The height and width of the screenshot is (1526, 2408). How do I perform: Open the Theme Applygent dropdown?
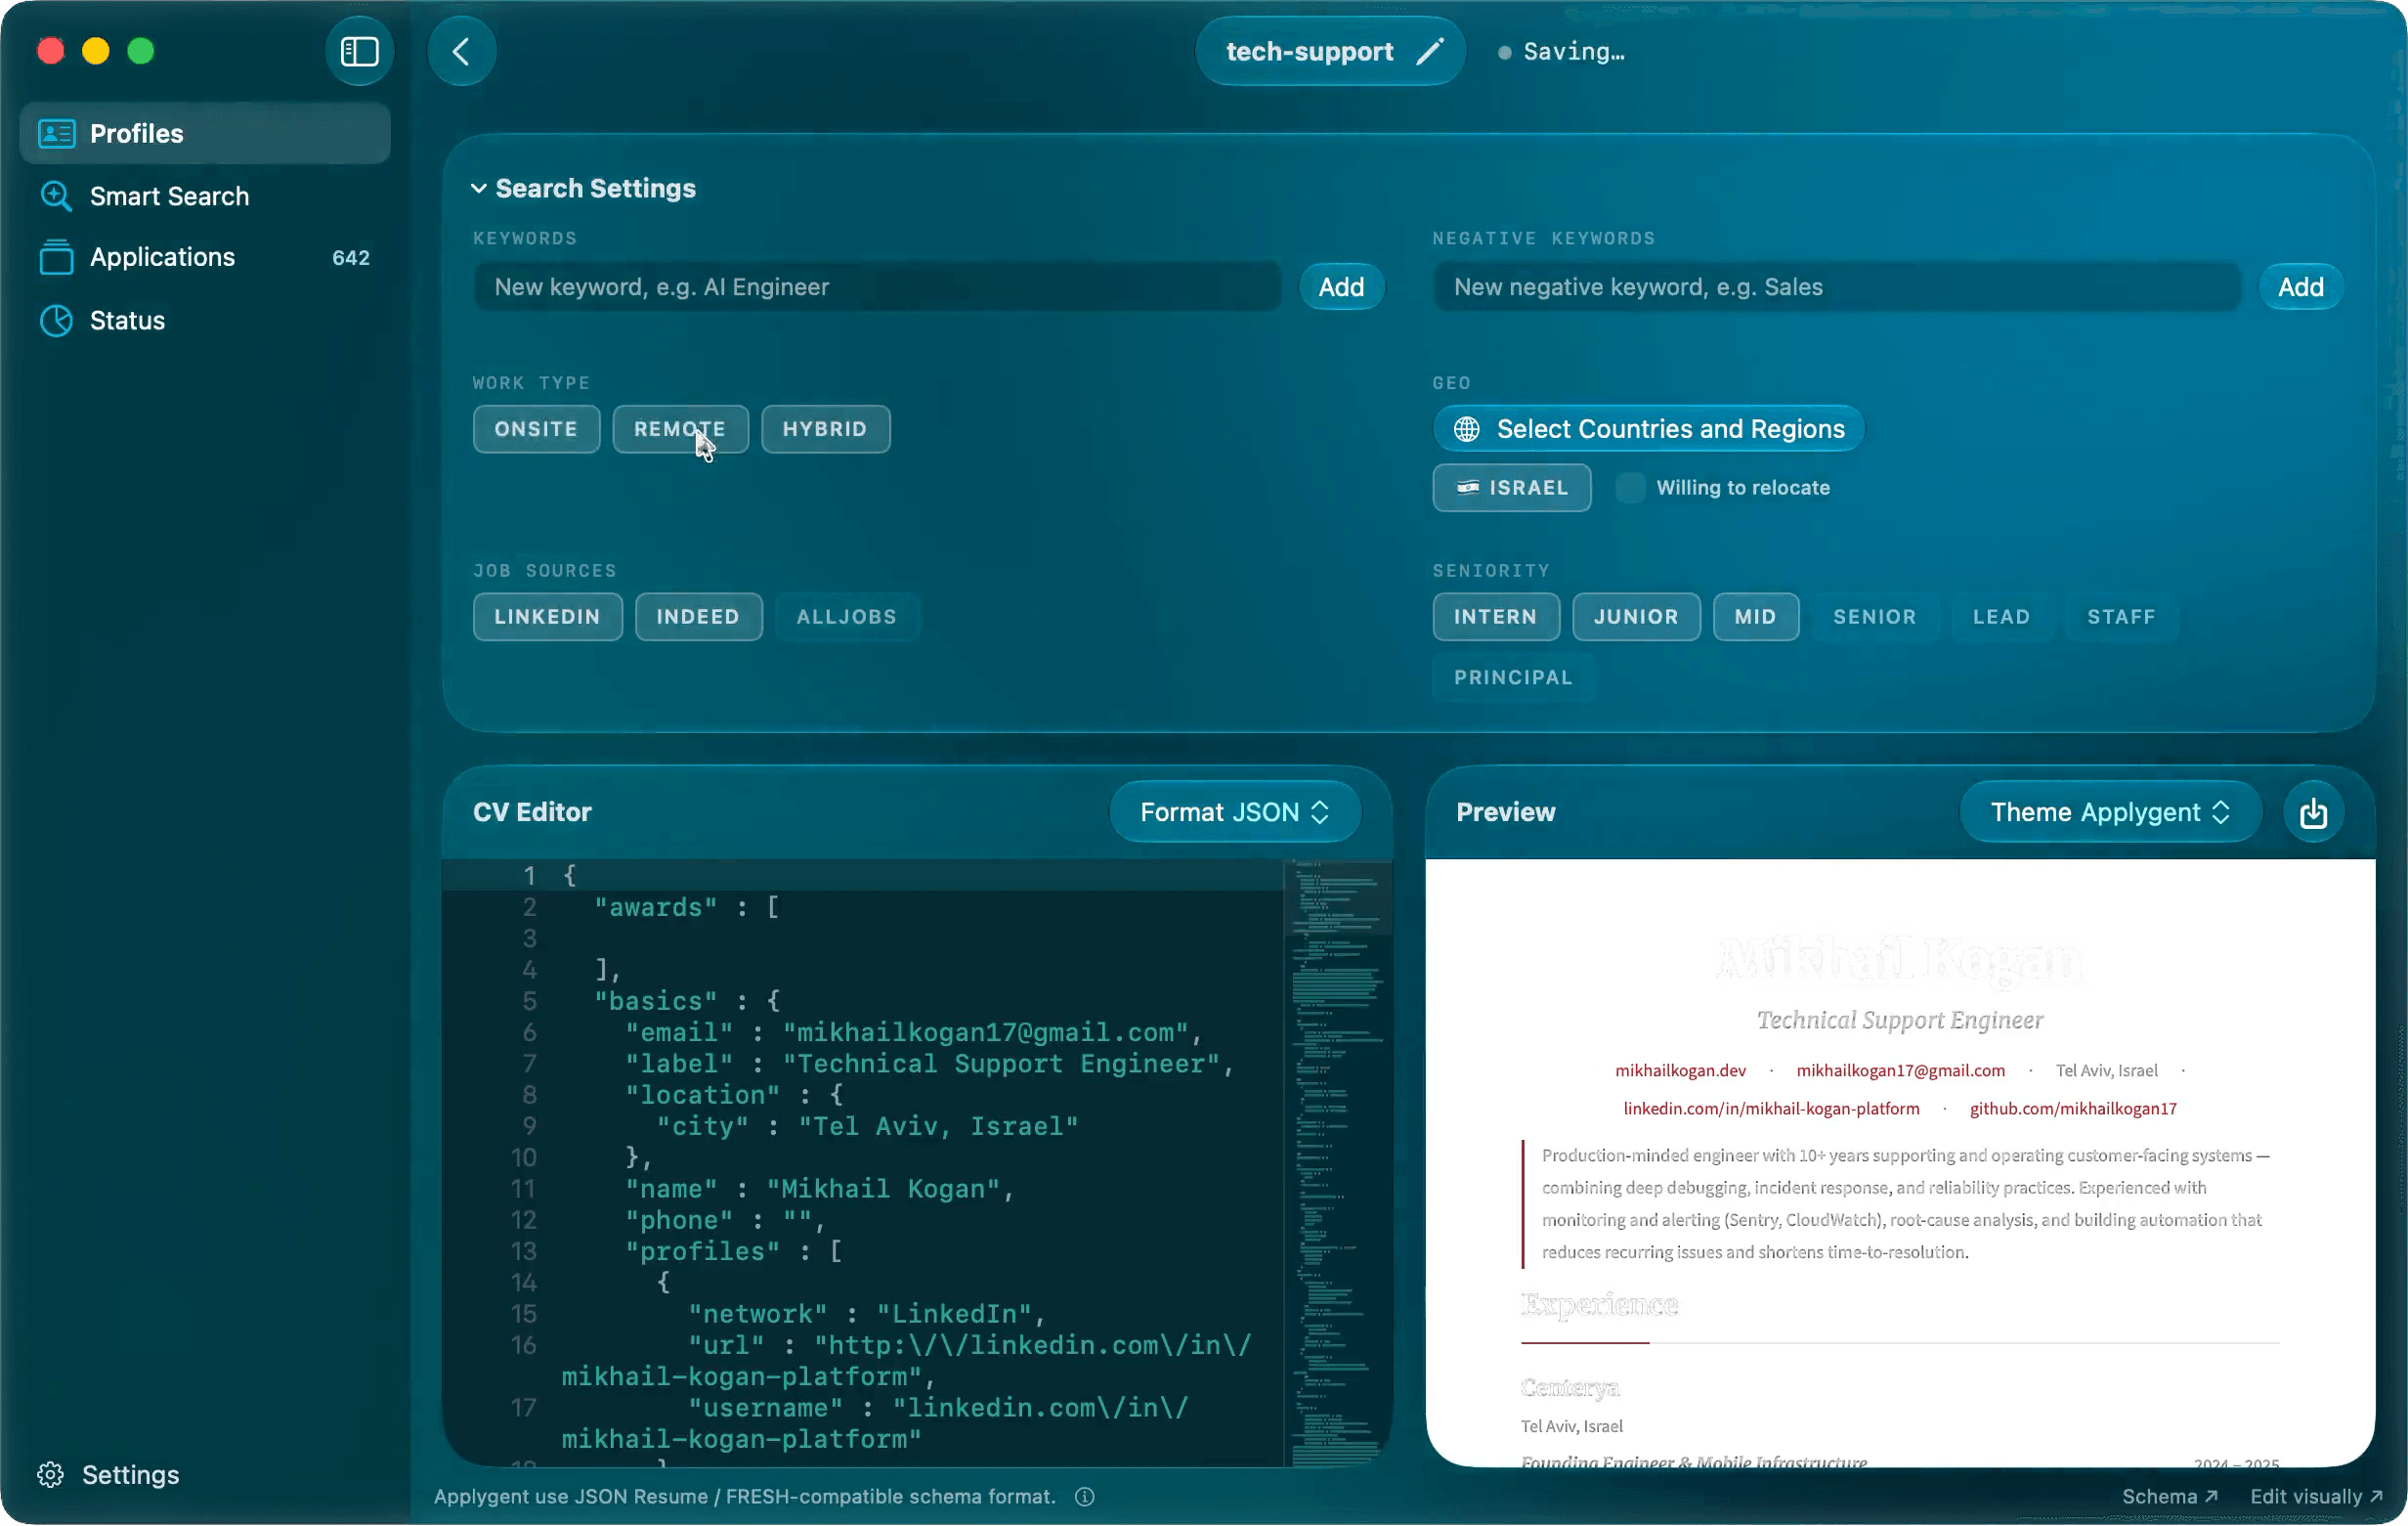[x=2110, y=812]
